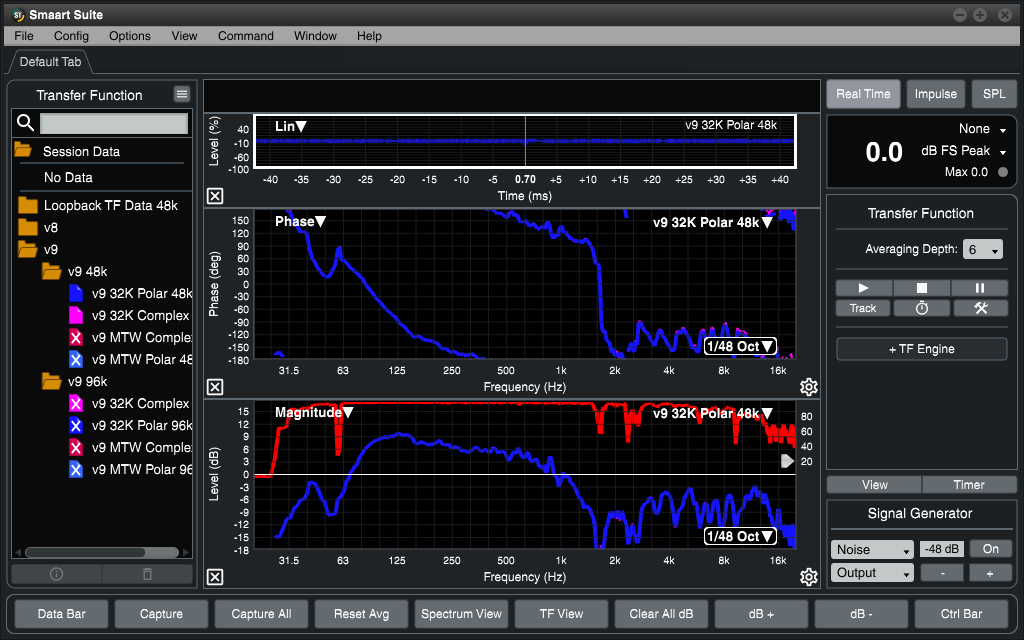The image size is (1024, 640).
Task: Close the Phase plot pane
Action: point(215,387)
